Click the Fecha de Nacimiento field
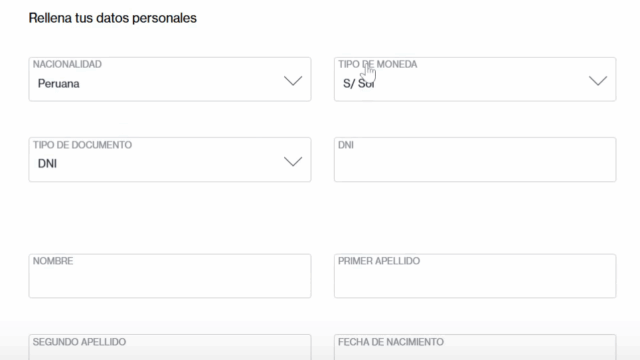Viewport: 640px width, 360px height. pos(475,347)
